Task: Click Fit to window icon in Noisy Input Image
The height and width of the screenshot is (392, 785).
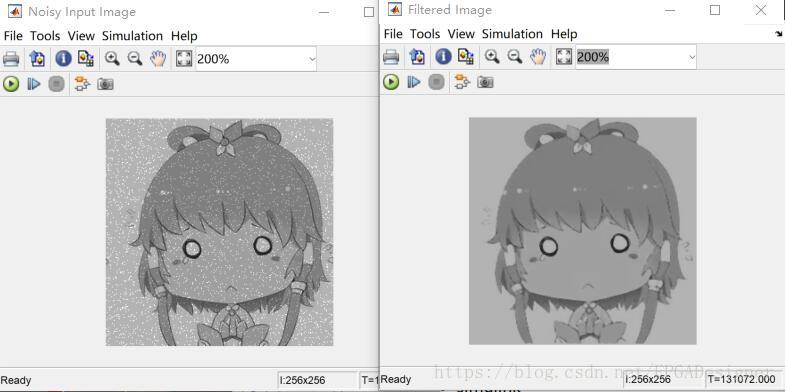Action: pos(184,59)
